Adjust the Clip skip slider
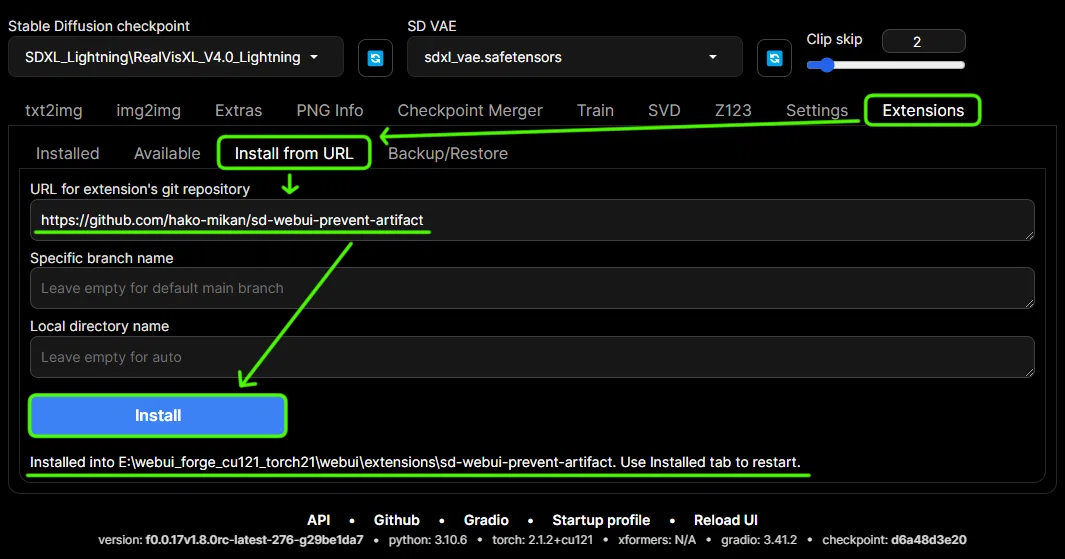1065x559 pixels. [x=886, y=65]
